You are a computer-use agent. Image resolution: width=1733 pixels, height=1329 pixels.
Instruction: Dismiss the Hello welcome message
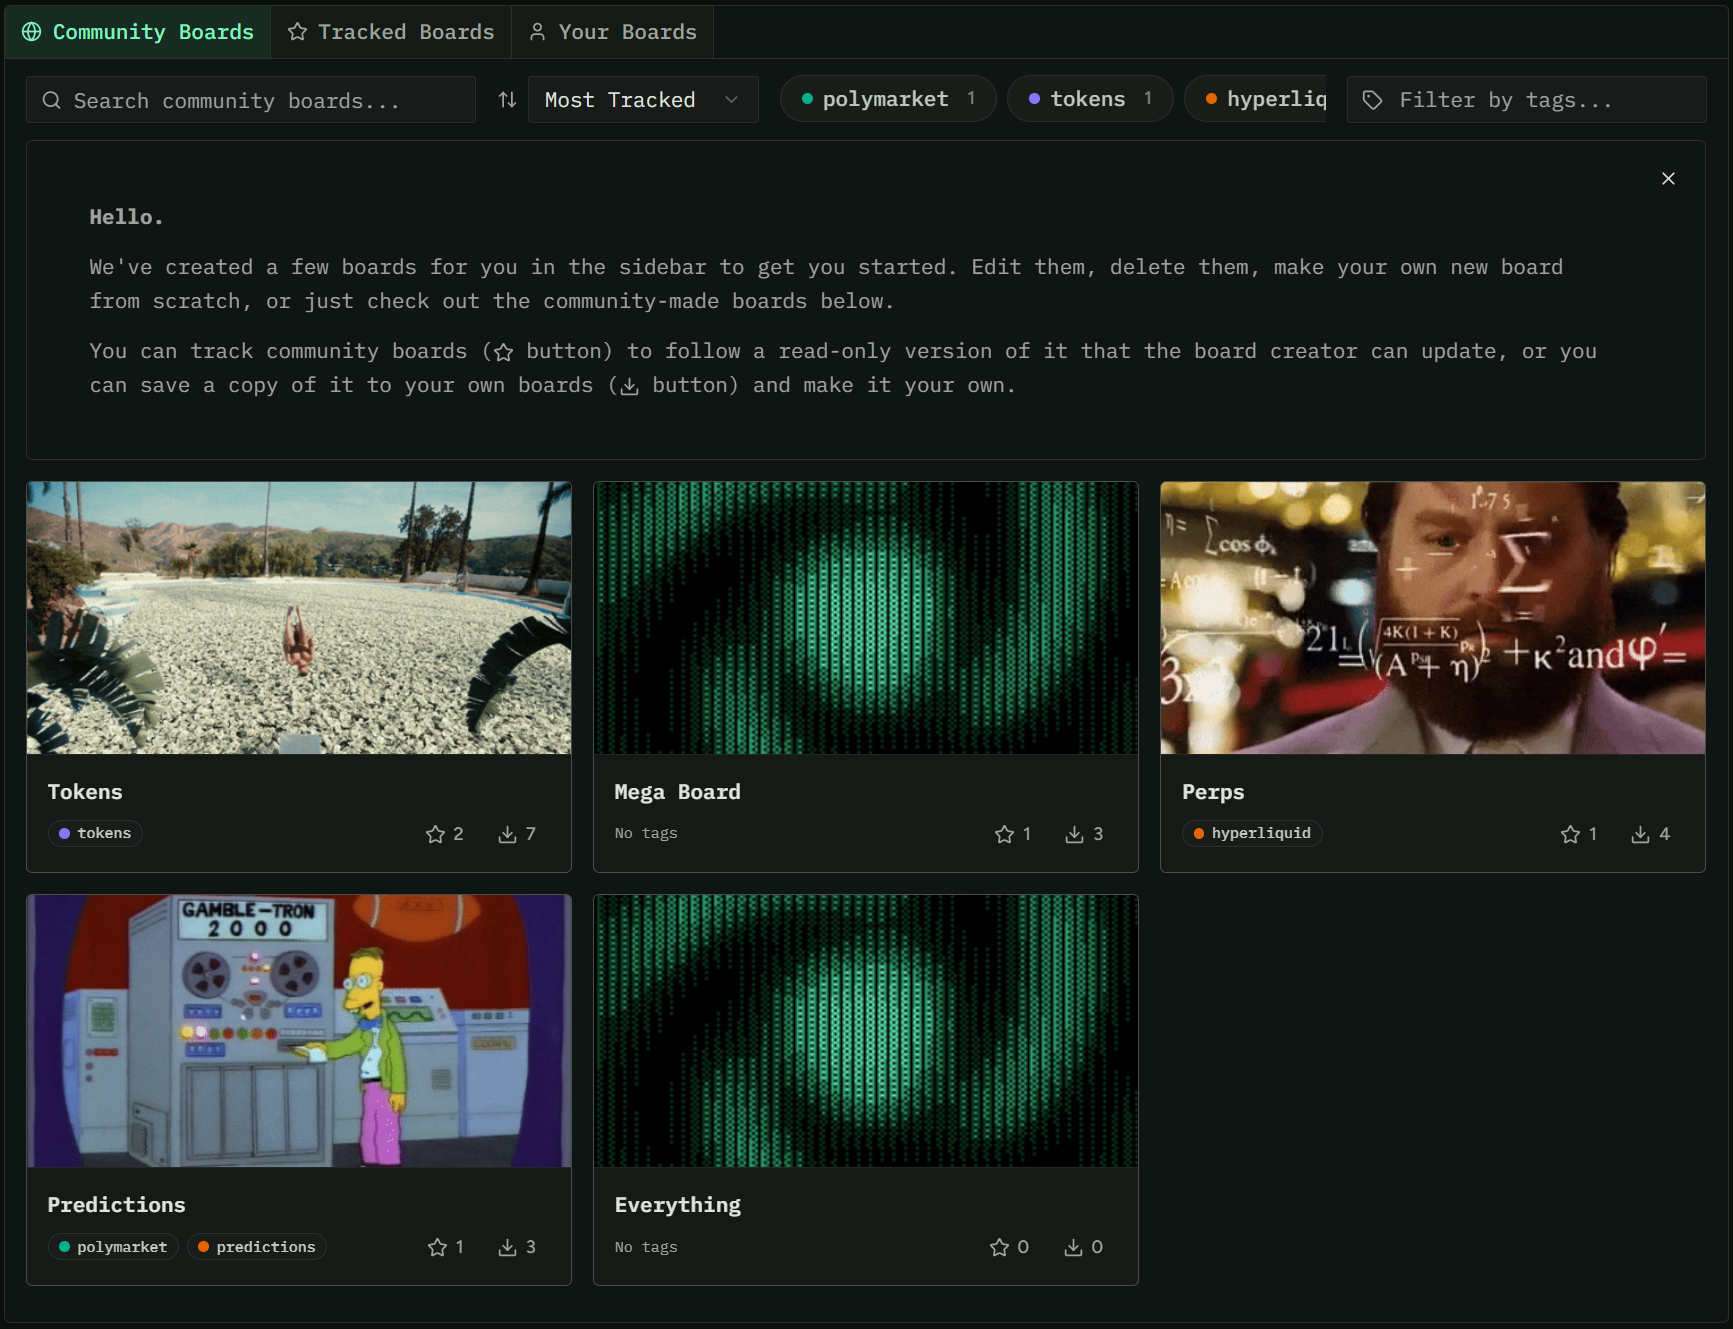(1667, 179)
